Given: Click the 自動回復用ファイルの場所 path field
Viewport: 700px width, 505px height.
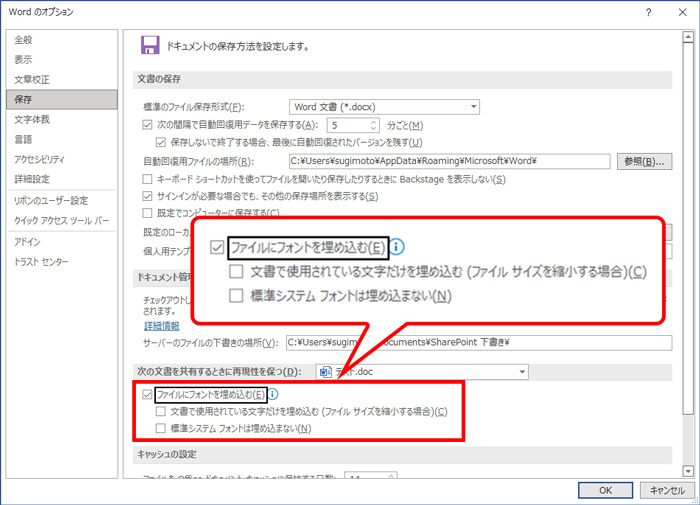Looking at the screenshot, I should (x=450, y=161).
